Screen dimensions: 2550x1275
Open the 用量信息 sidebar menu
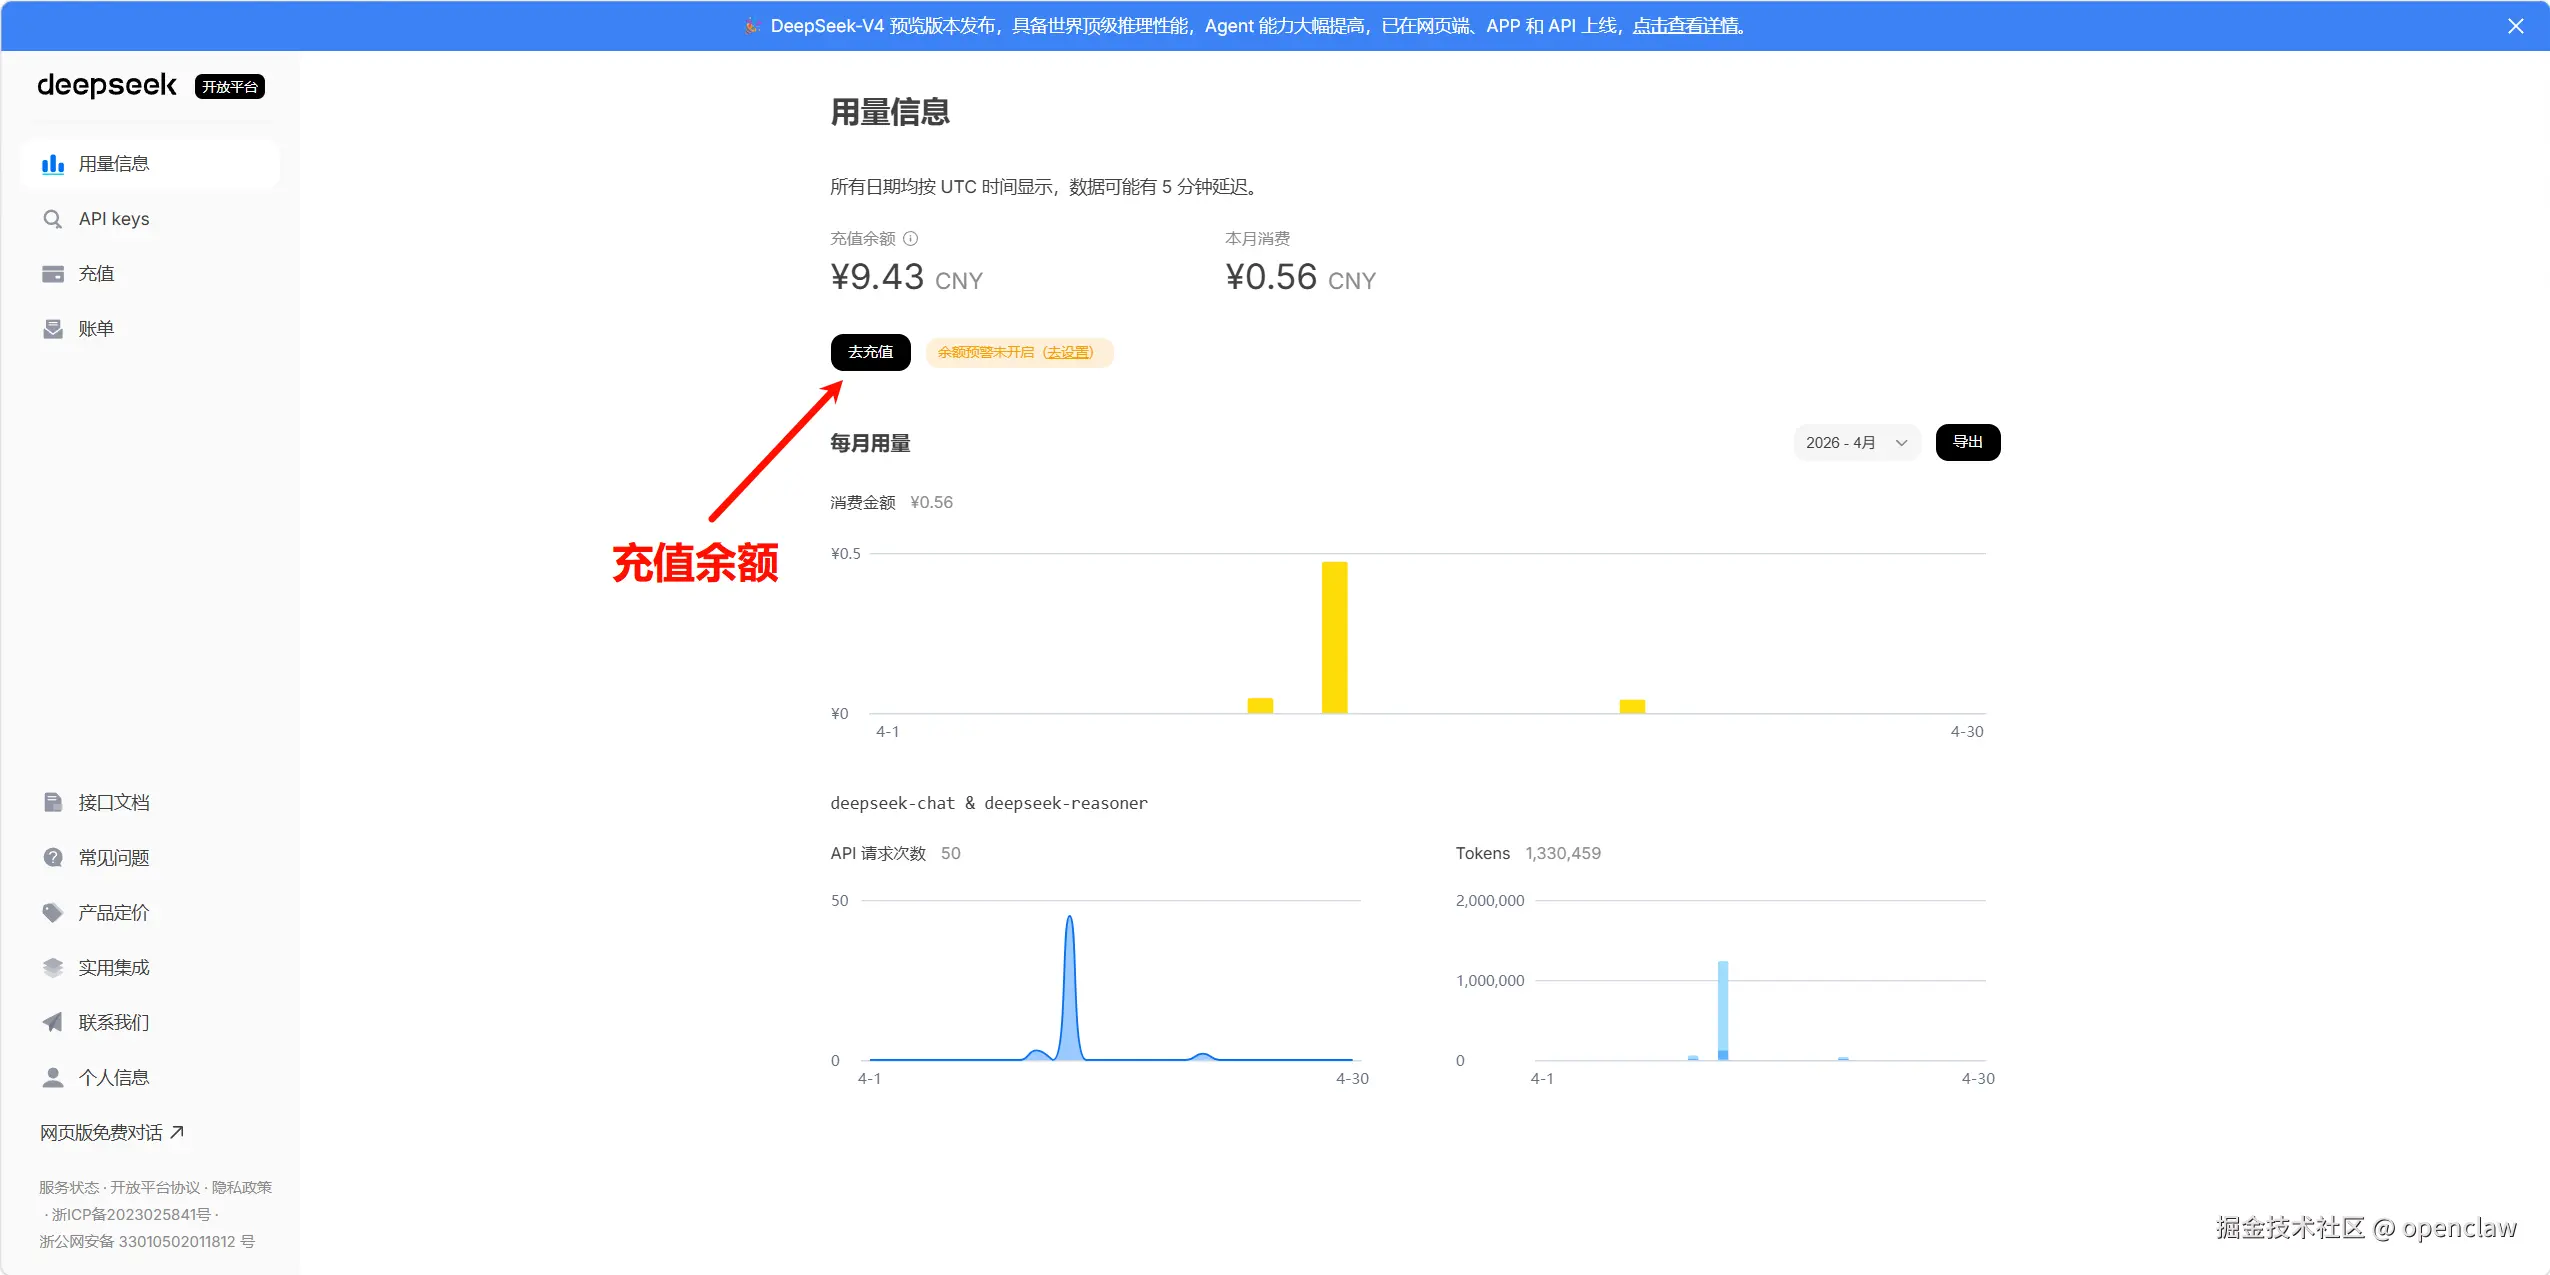coord(150,164)
